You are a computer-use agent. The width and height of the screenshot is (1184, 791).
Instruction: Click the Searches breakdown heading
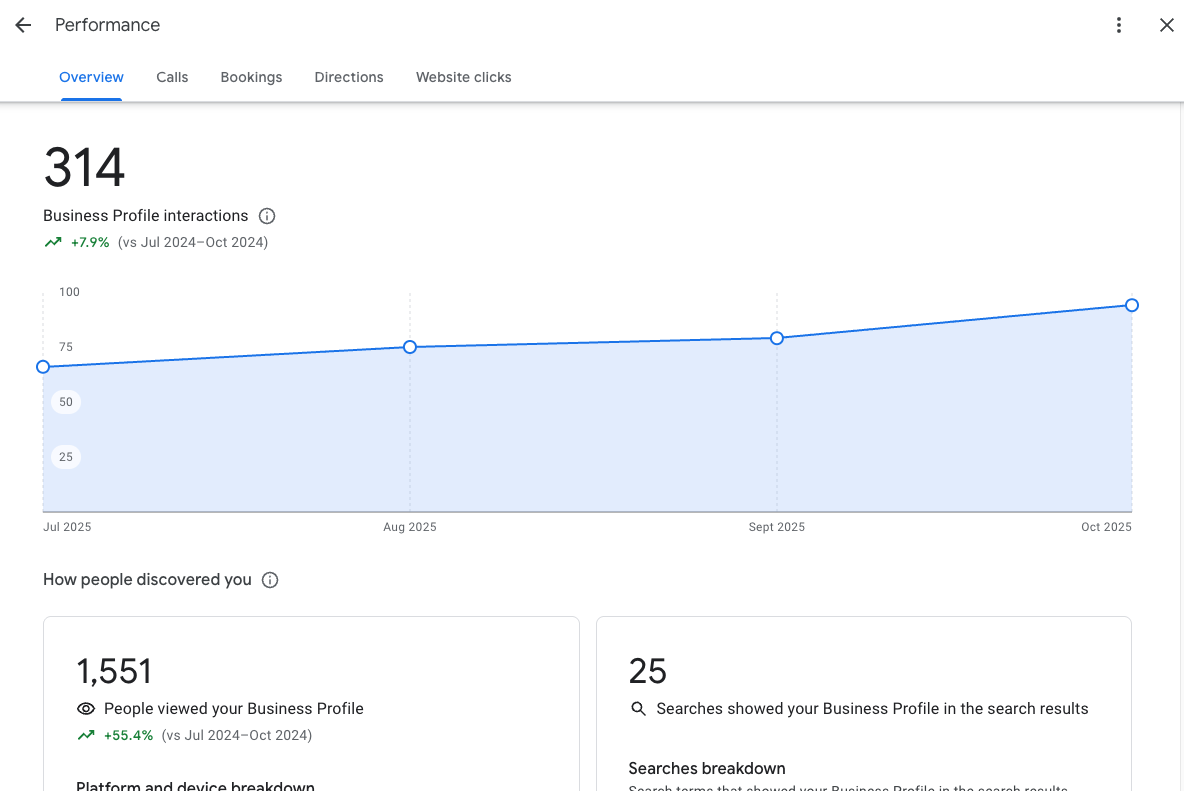click(x=707, y=768)
